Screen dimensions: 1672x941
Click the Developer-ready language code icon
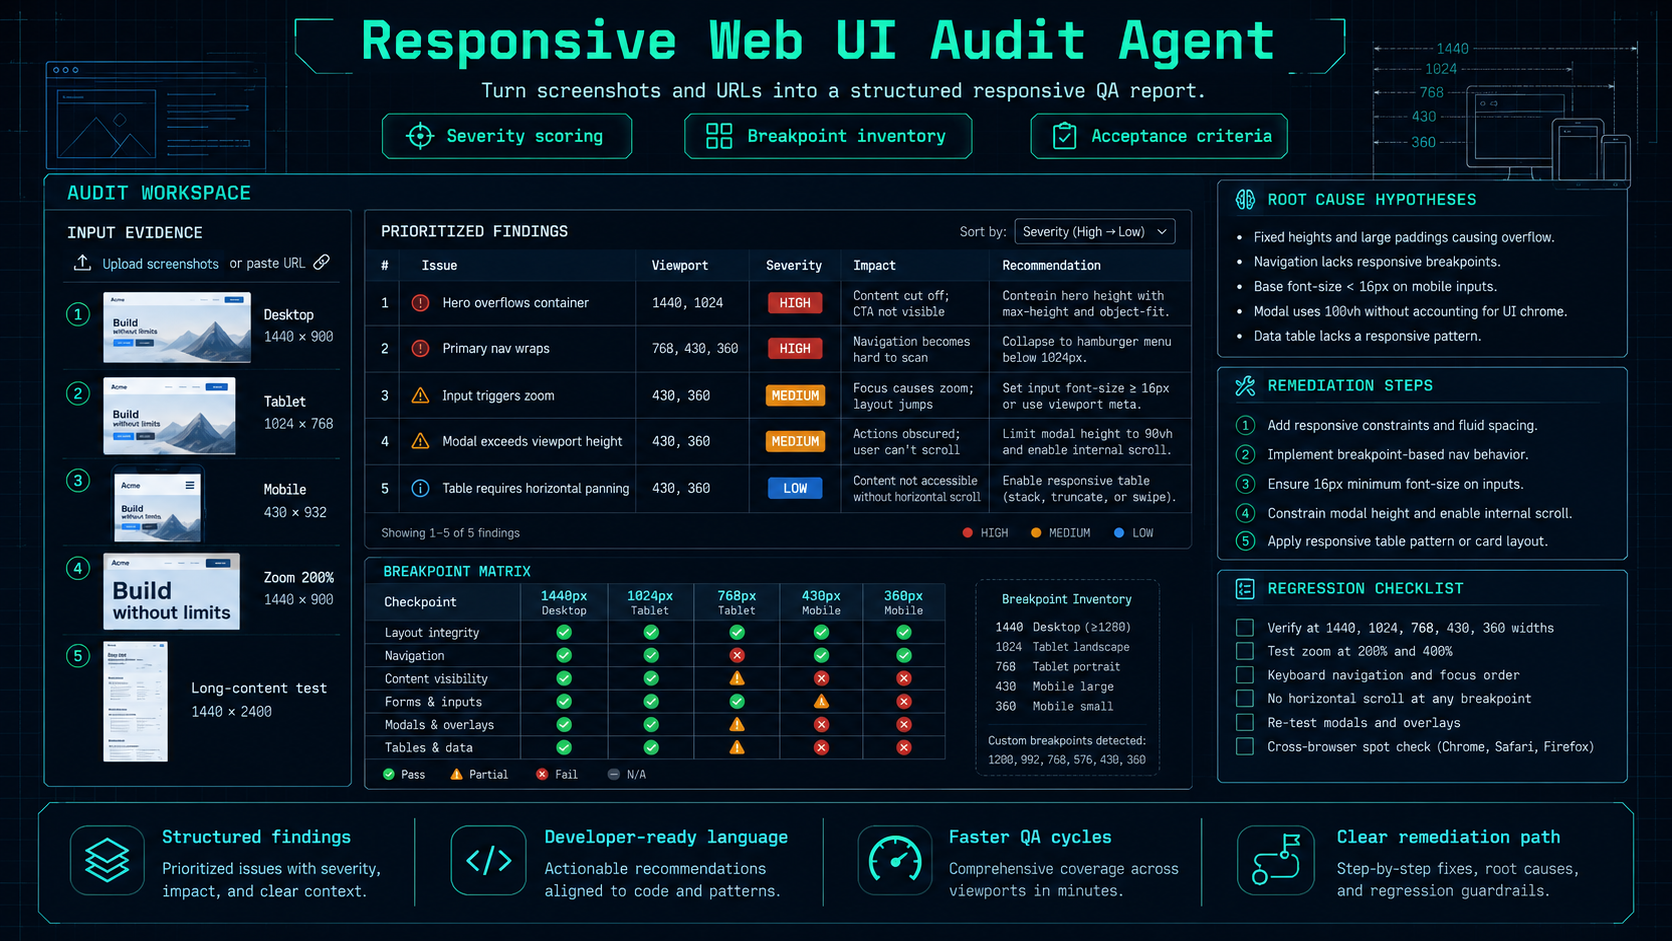click(x=488, y=860)
